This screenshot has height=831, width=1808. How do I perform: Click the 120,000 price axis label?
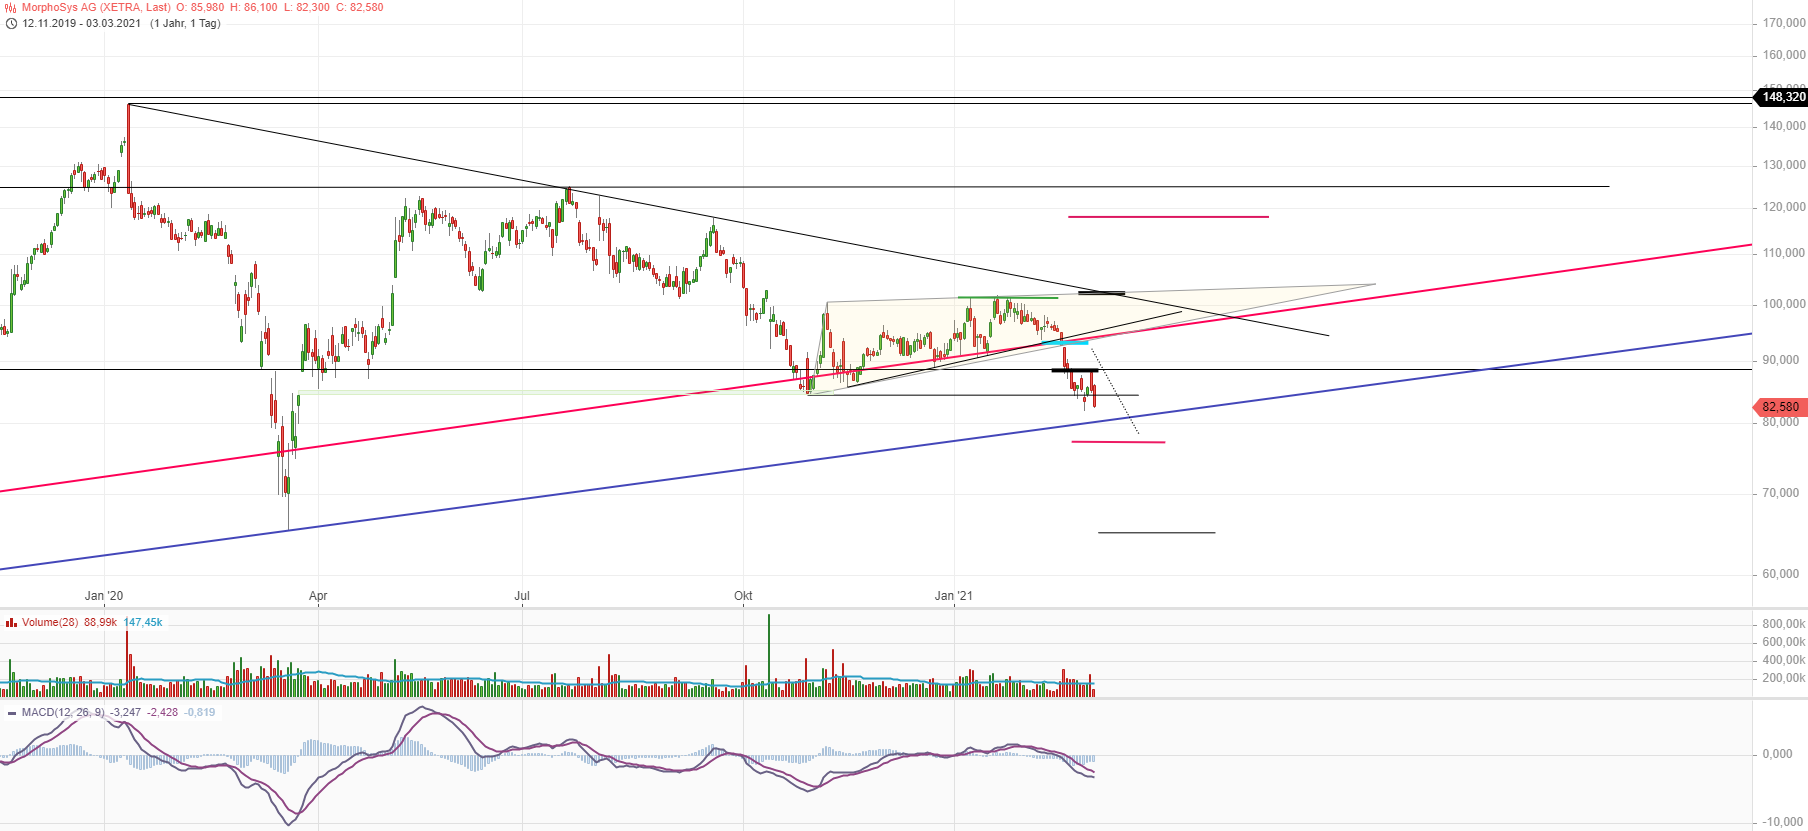click(1784, 207)
